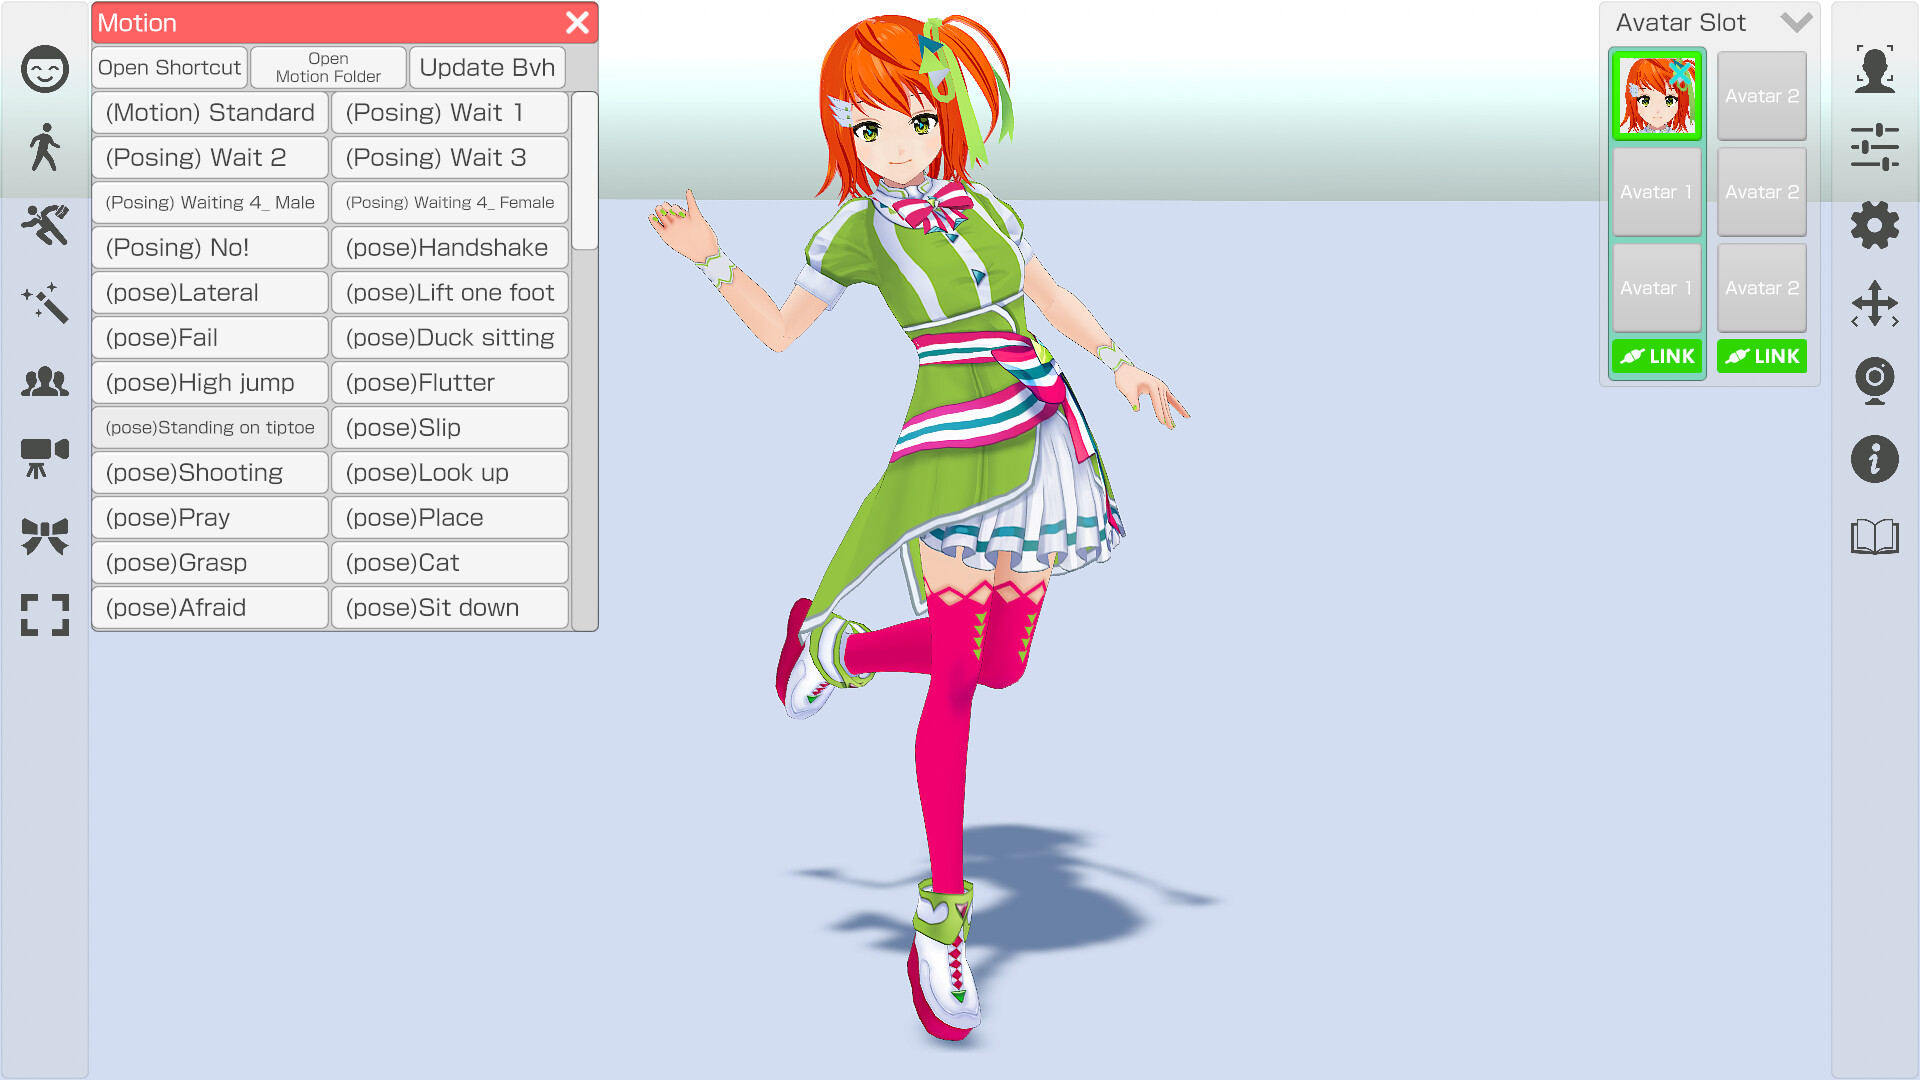This screenshot has width=1920, height=1080.
Task: Open the adjustment sliders panel icon
Action: pos(1876,147)
